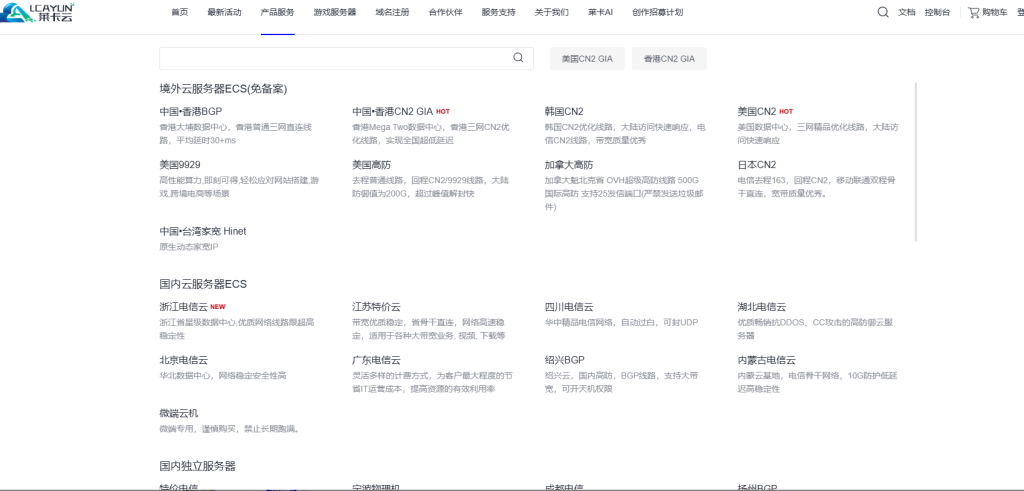Open the 控制台 console link
This screenshot has width=1024, height=491.
[937, 13]
